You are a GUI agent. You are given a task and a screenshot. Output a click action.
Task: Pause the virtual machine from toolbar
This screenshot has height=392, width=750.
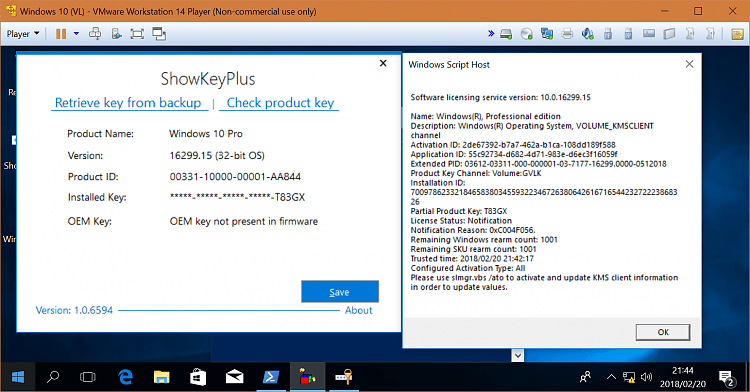pos(61,34)
